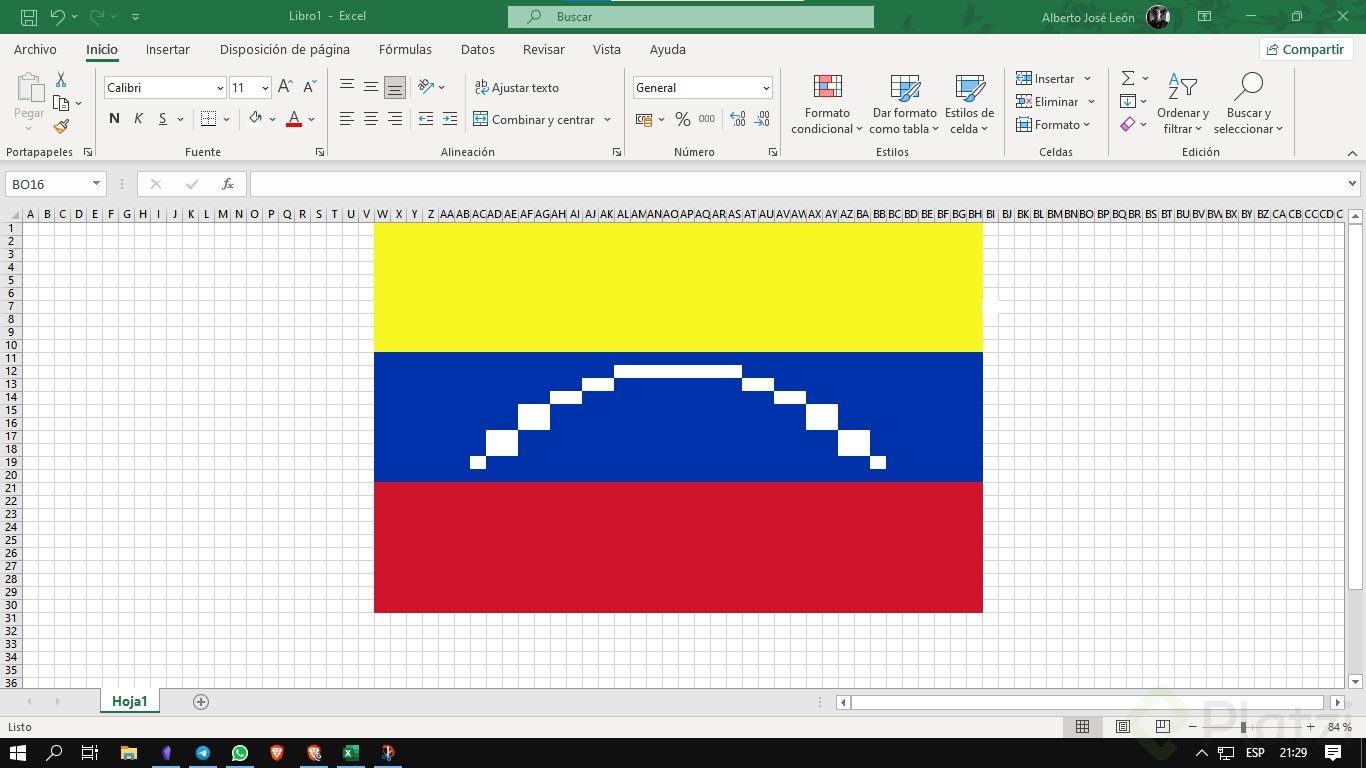Click the Percent style icon
Screen dimensions: 1366x768
click(x=683, y=119)
